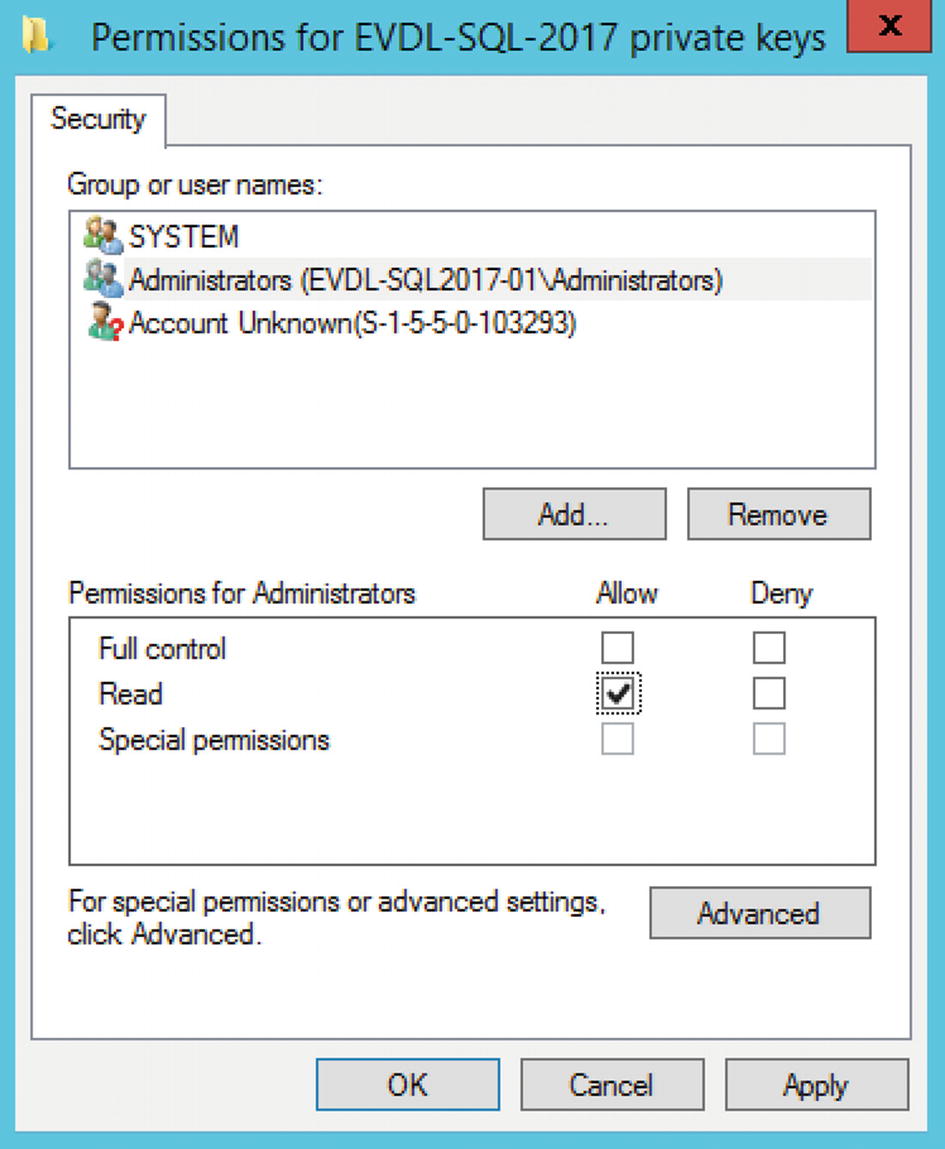Click Allow checkbox for Special permissions

point(617,740)
